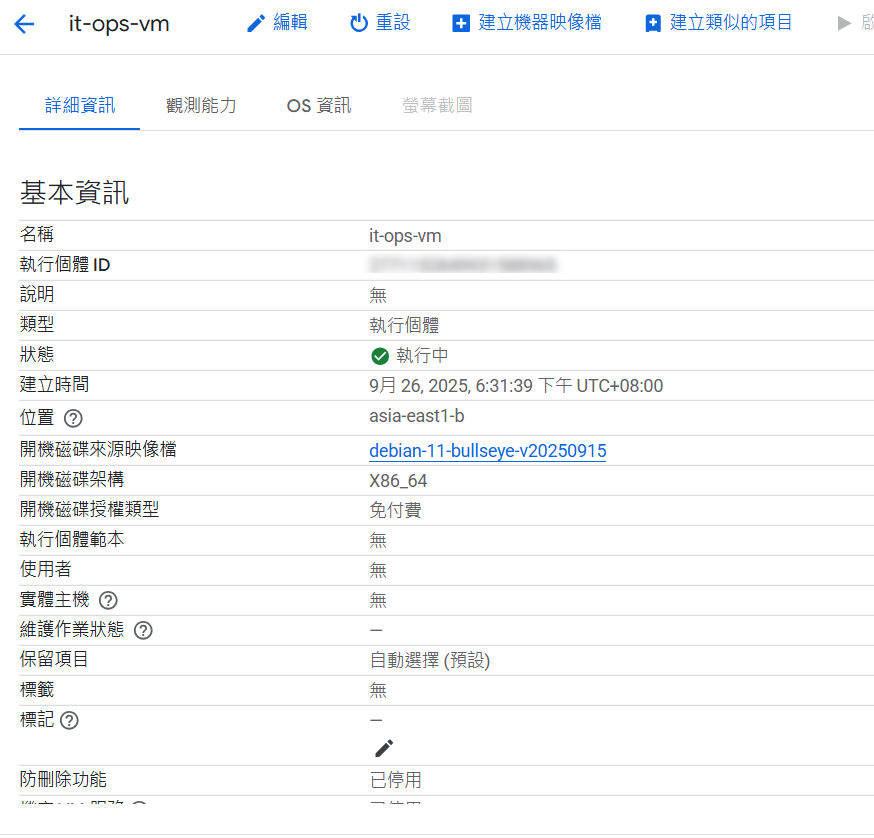Click the 建立類似的項目 plus icon
874x838 pixels.
coord(653,23)
